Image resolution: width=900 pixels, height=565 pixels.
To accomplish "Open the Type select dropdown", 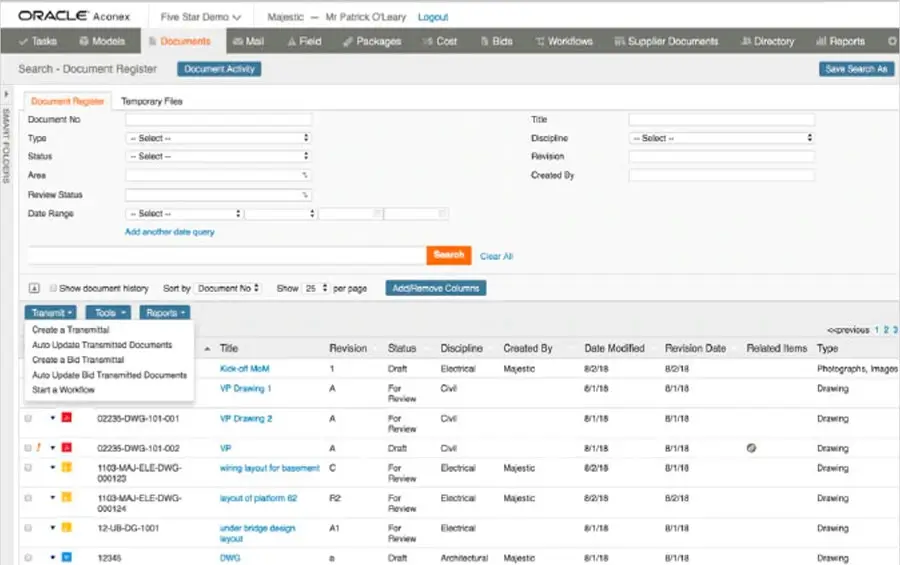I will click(x=219, y=138).
